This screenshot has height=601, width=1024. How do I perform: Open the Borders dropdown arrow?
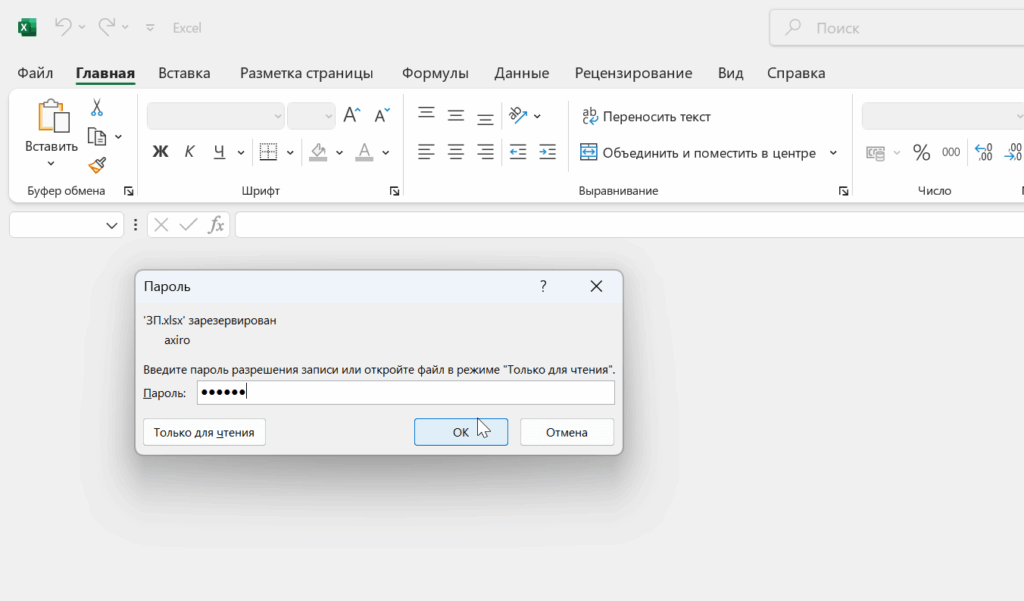(290, 153)
